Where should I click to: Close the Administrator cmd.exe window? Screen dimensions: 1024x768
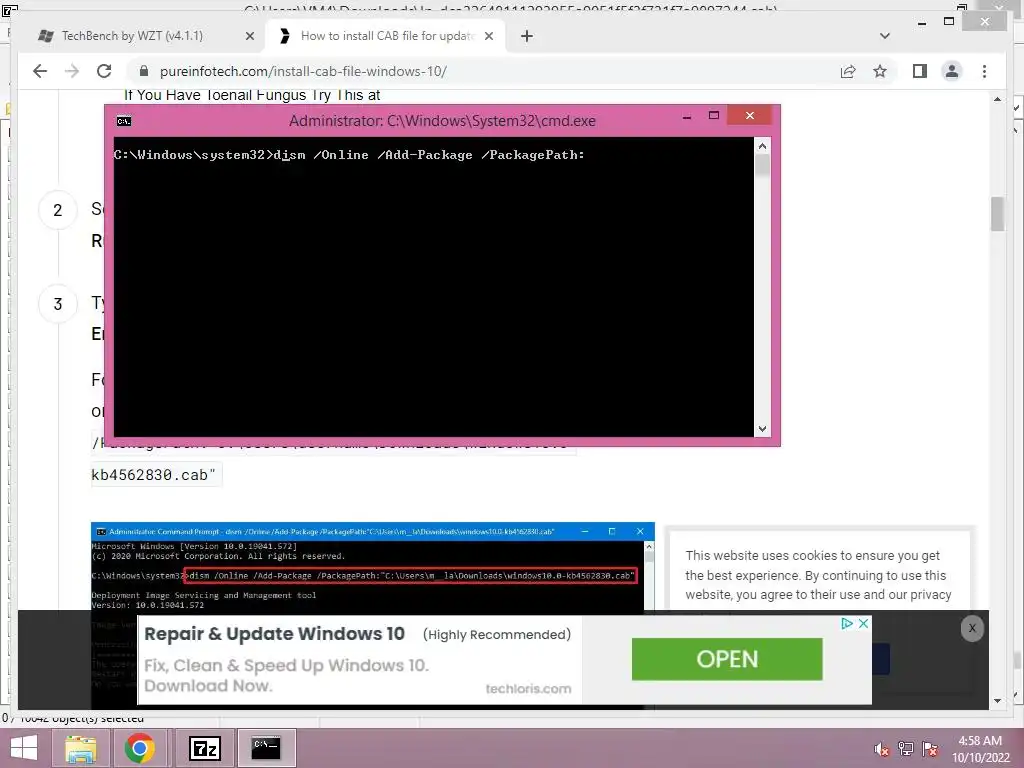[750, 116]
